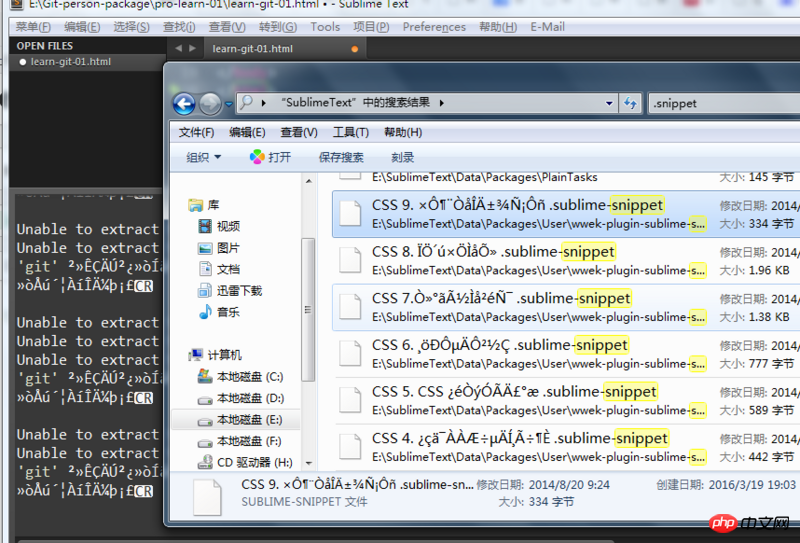Click the CSS 6 file name text

(499, 345)
